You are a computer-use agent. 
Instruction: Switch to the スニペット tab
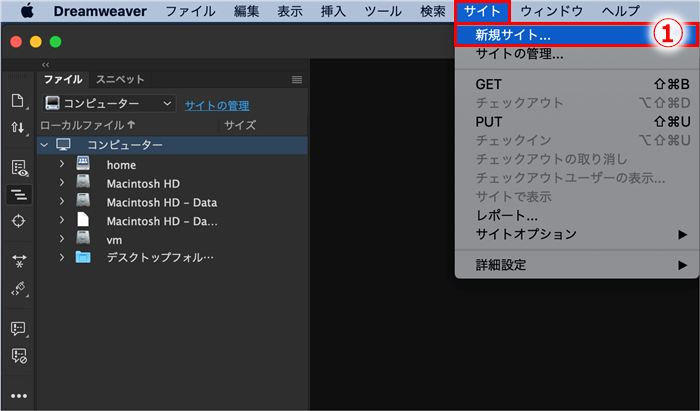[120, 79]
